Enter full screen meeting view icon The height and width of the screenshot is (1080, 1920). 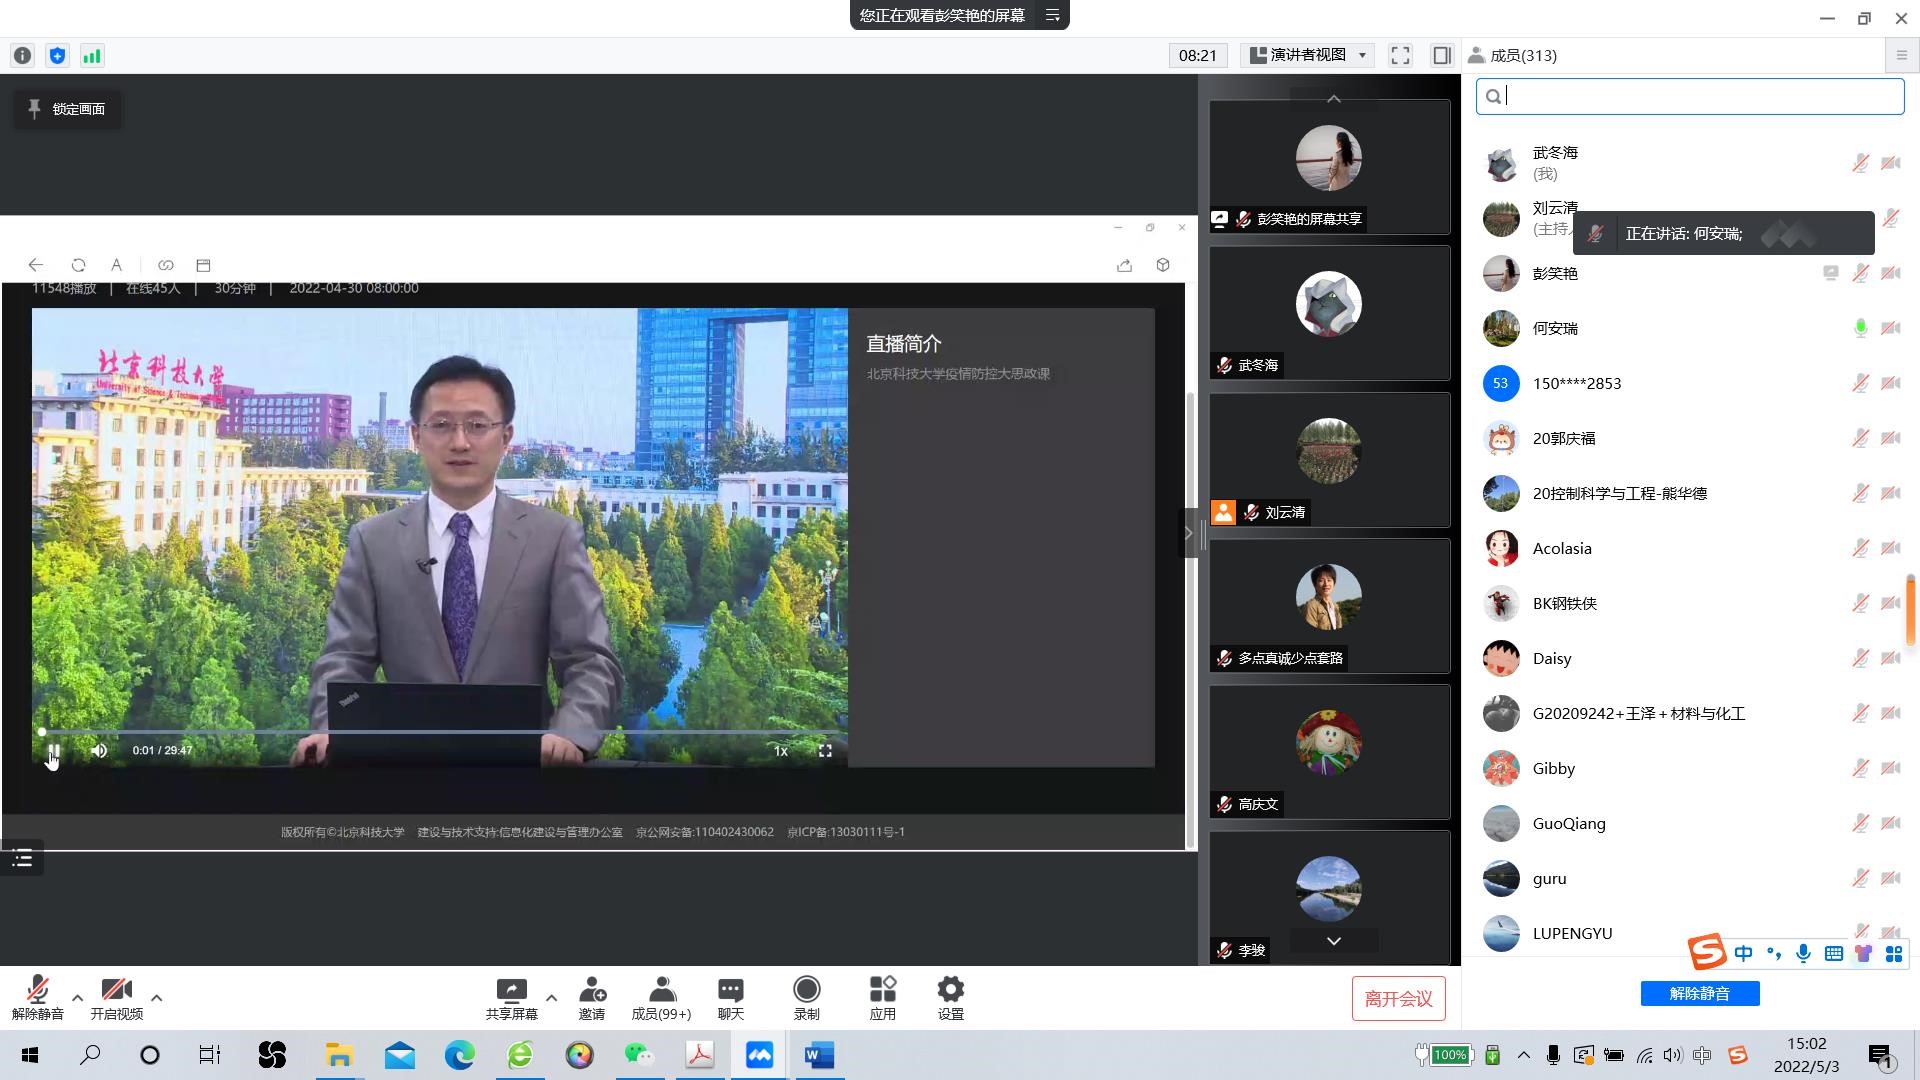coord(1400,56)
